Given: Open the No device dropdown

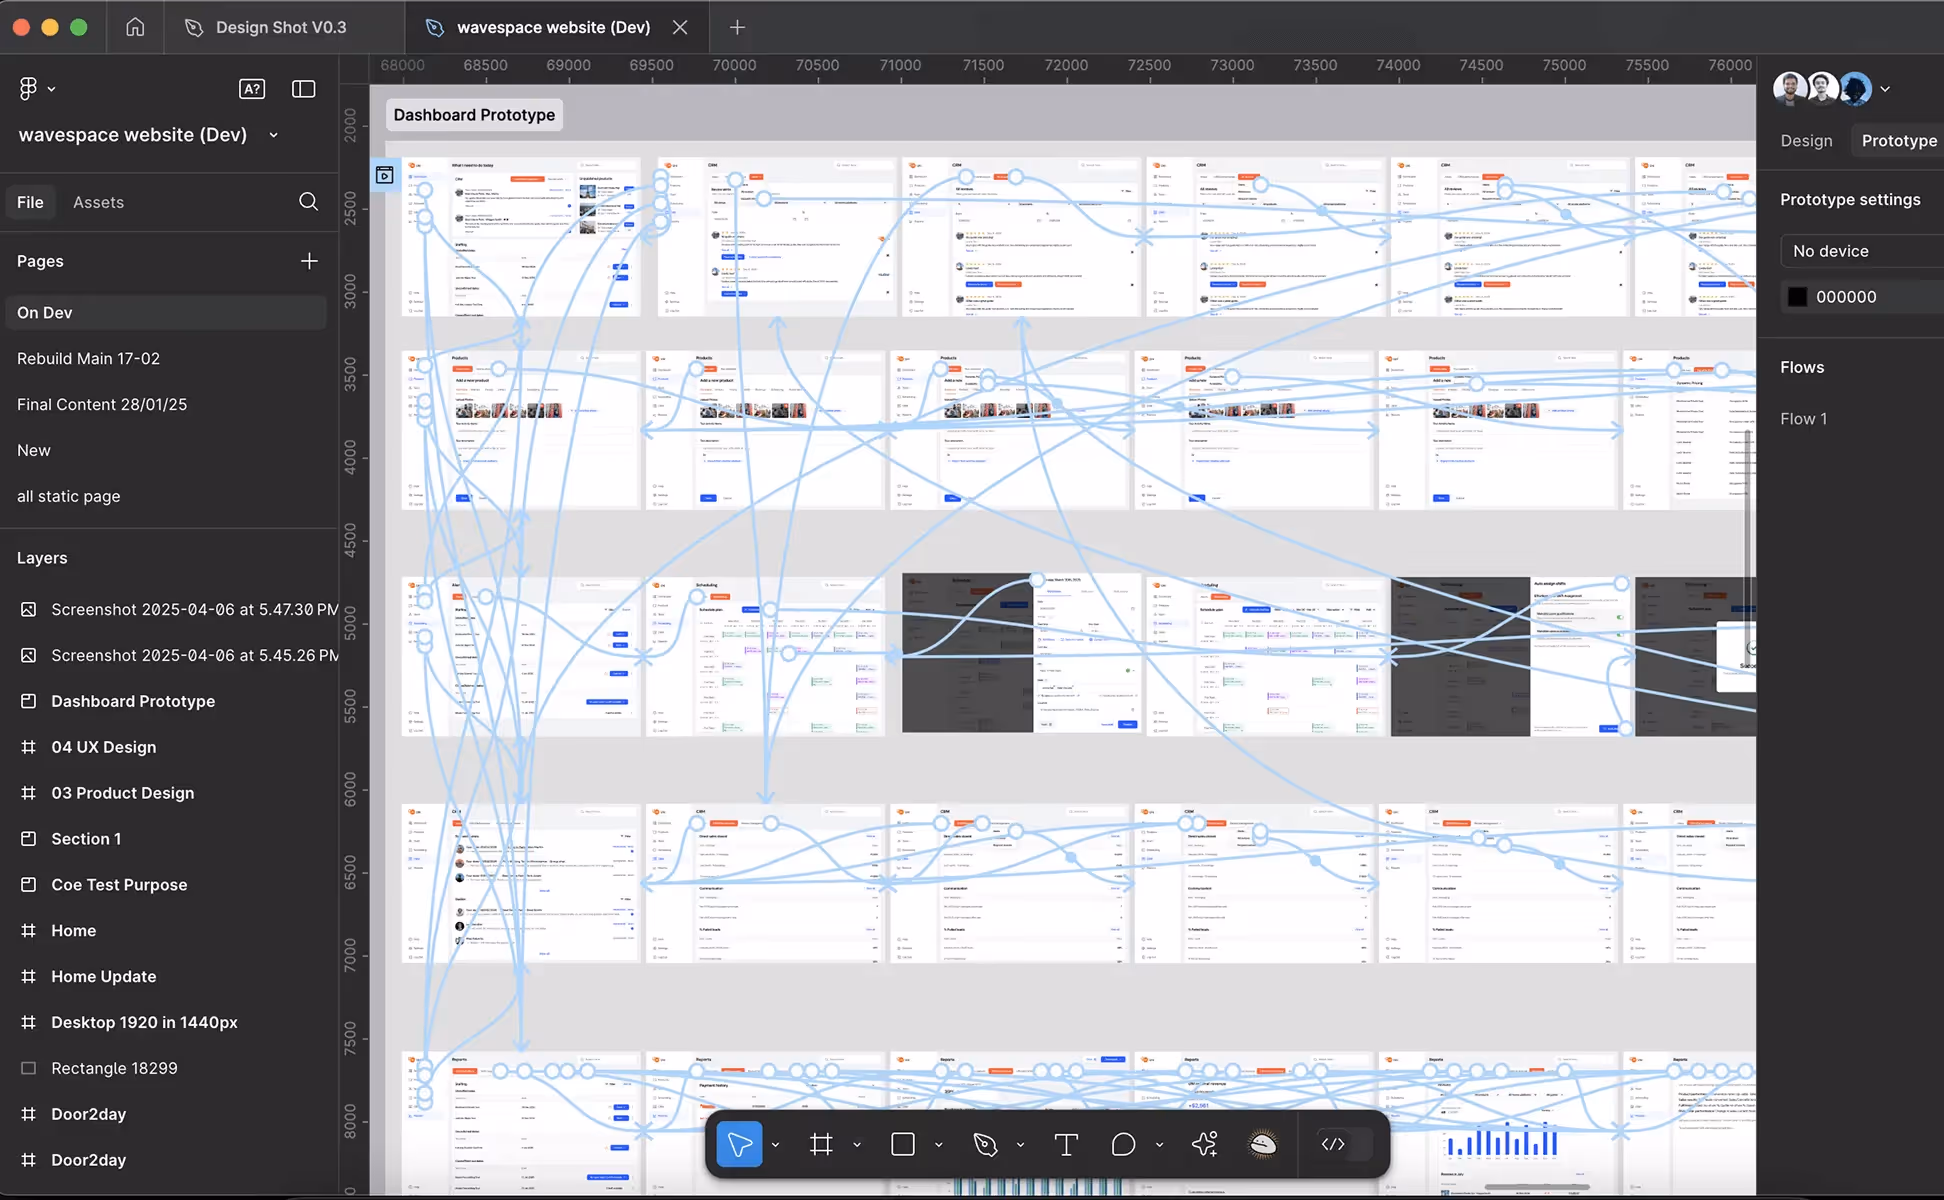Looking at the screenshot, I should click(x=1860, y=251).
